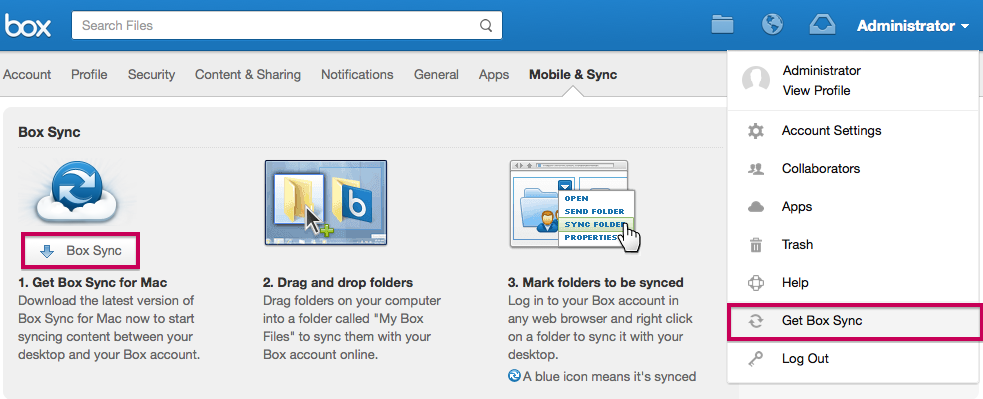Open the Account tab
The width and height of the screenshot is (983, 399).
click(27, 75)
